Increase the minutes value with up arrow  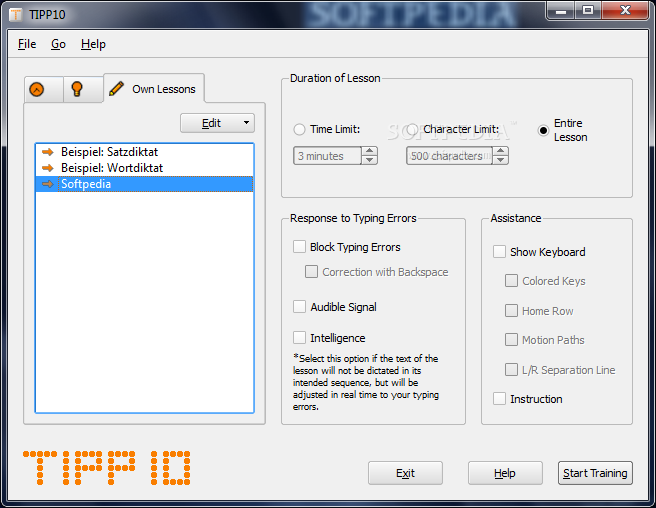click(369, 151)
